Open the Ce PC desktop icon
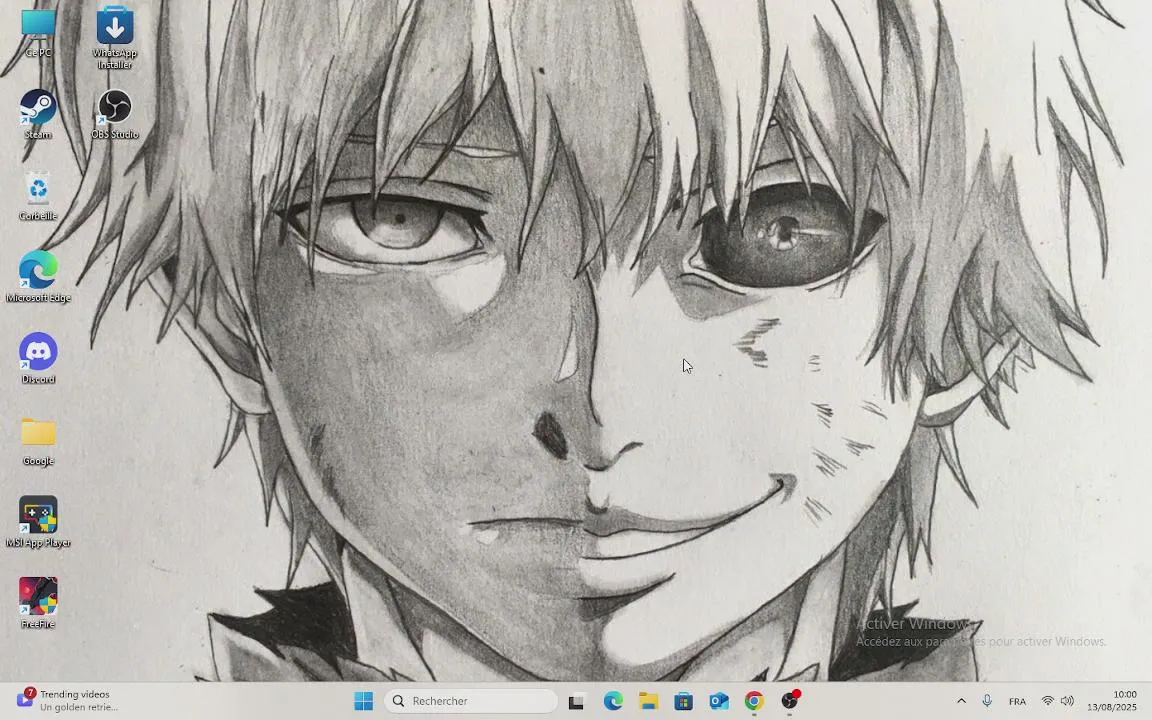The width and height of the screenshot is (1152, 720). [38, 33]
